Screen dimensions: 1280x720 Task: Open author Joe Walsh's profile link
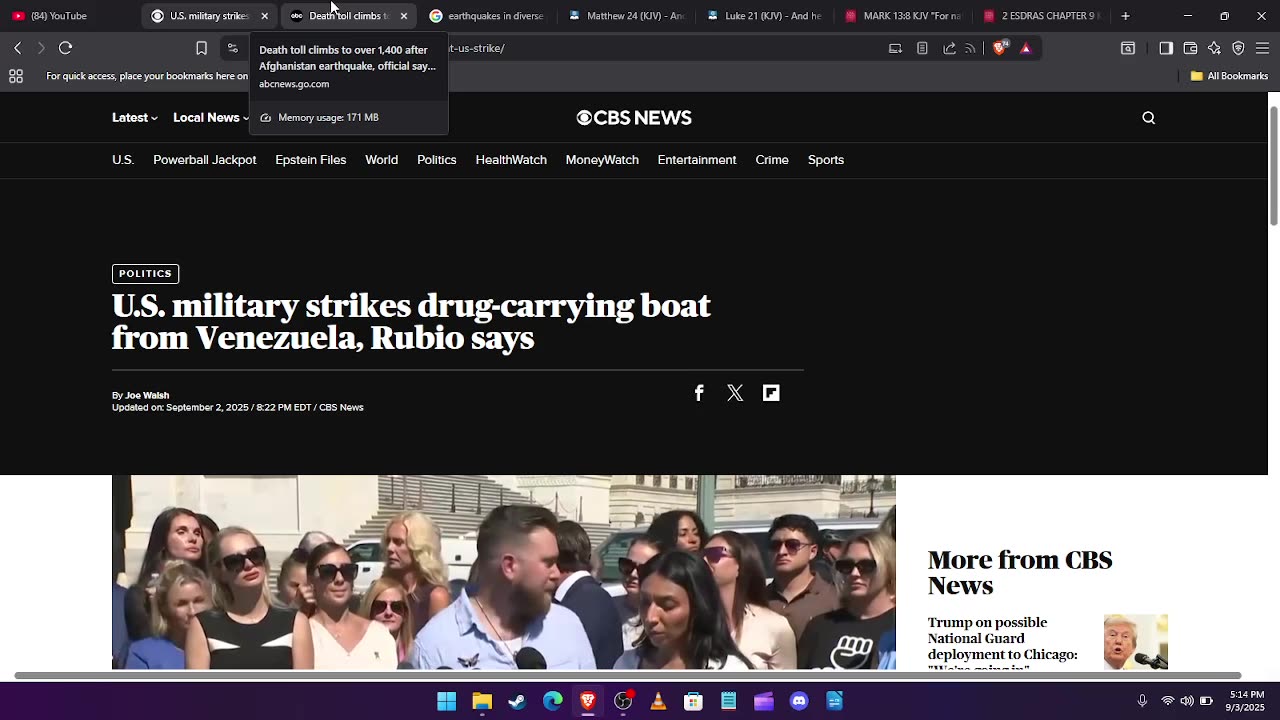147,395
